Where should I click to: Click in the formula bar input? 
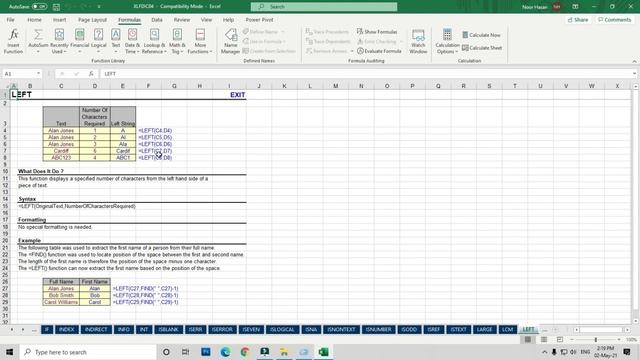click(x=365, y=73)
